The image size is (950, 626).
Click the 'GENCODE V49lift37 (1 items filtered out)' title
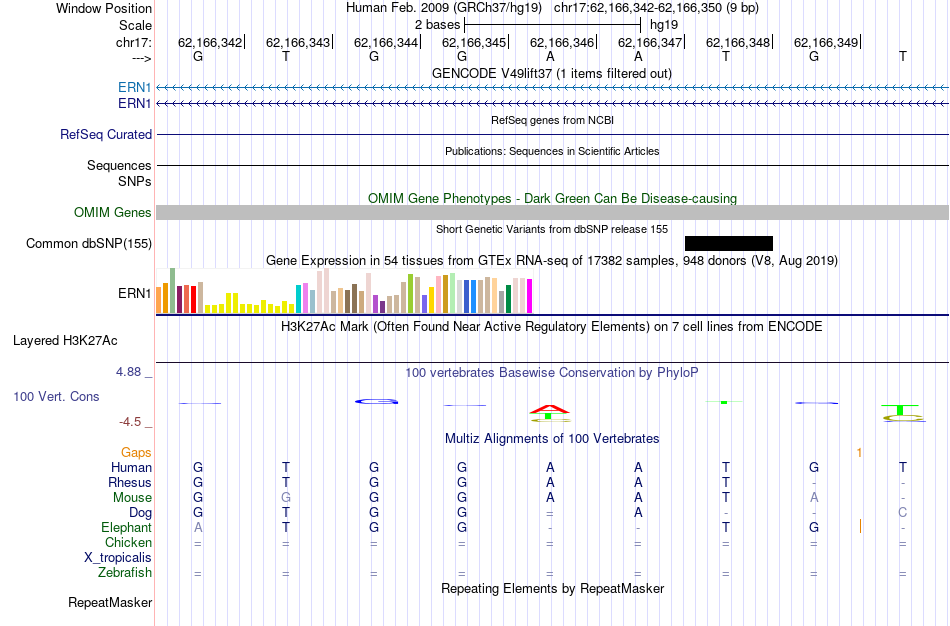click(552, 73)
